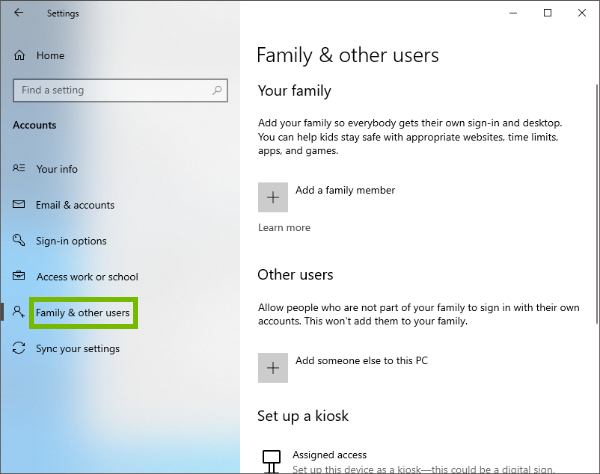Open Email & accounts section
The width and height of the screenshot is (600, 474).
75,205
